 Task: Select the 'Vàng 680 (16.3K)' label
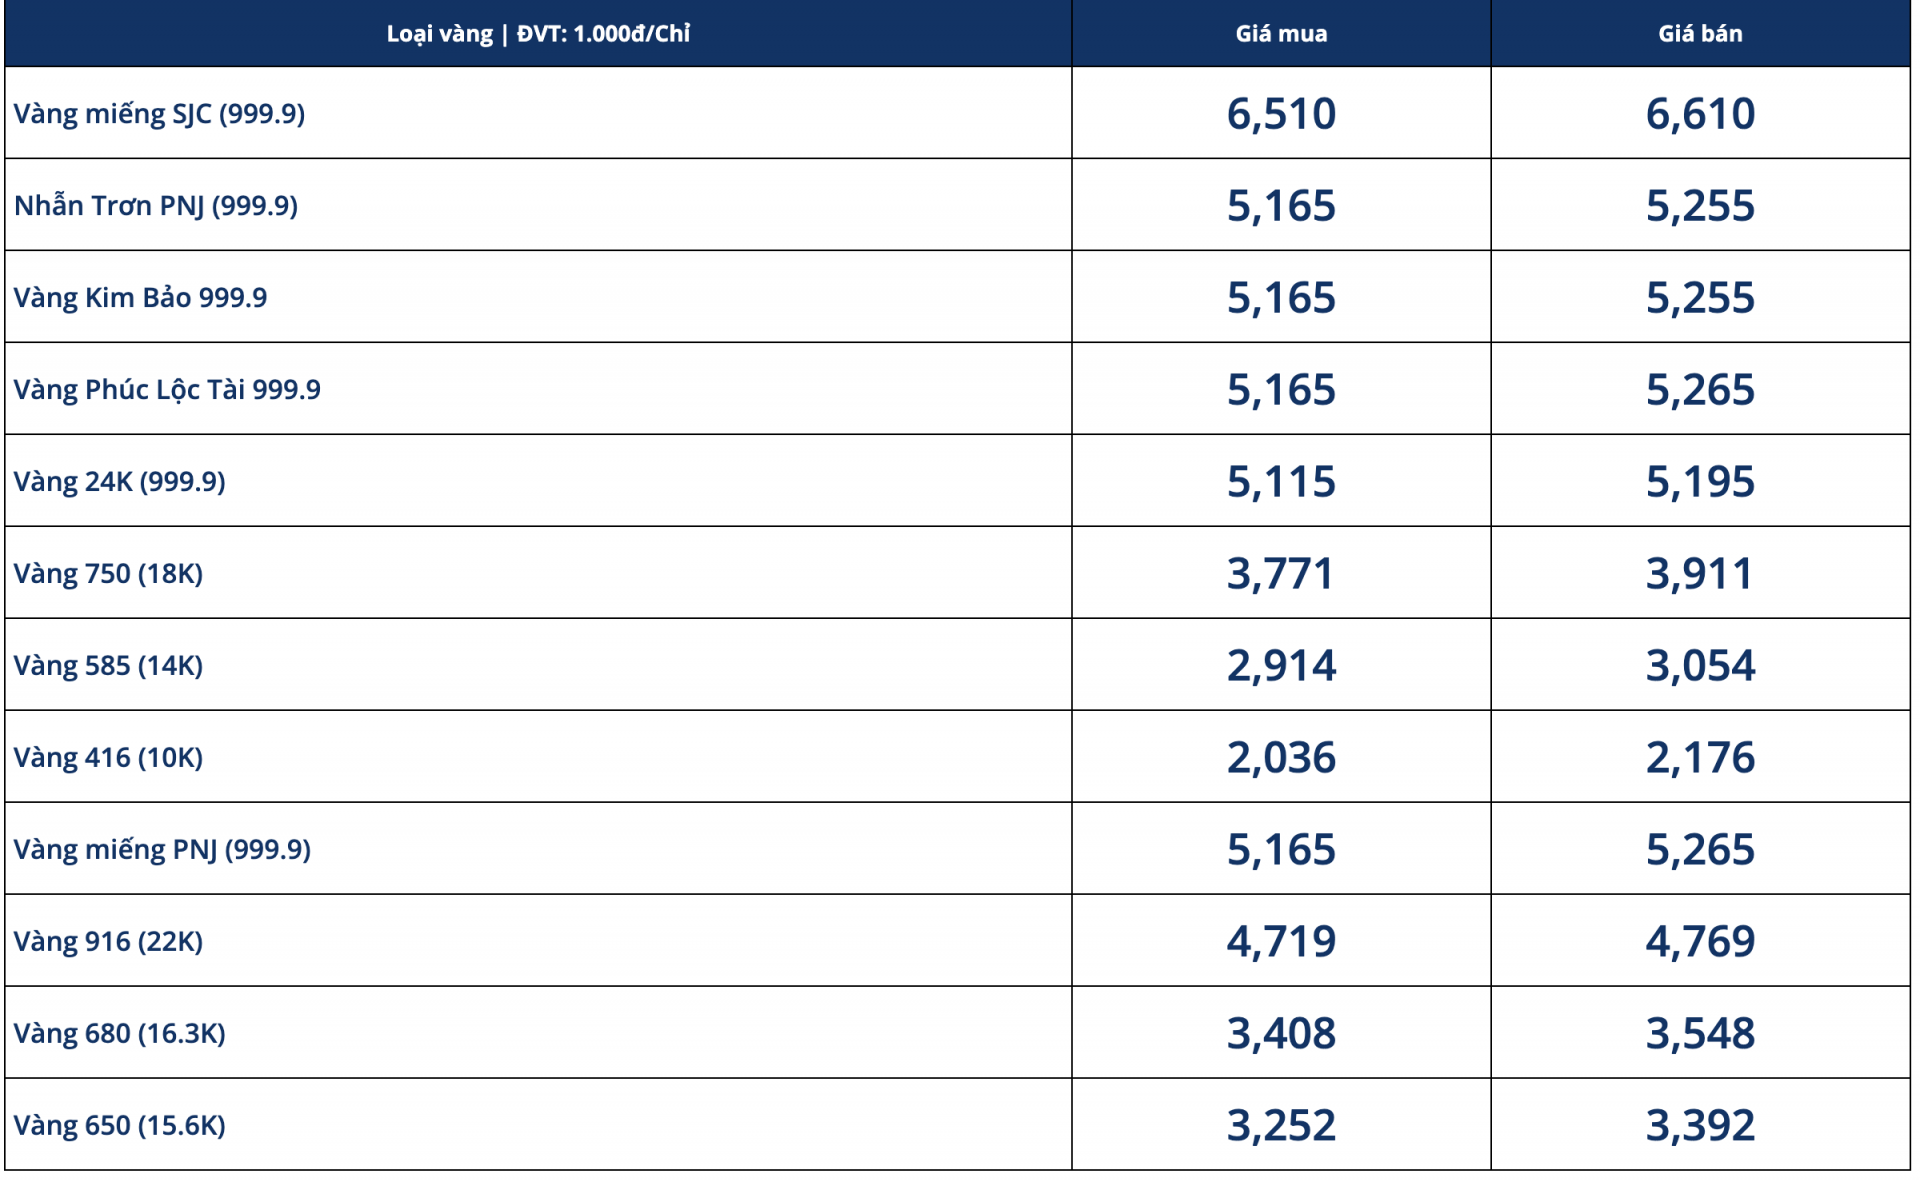pyautogui.click(x=119, y=1034)
